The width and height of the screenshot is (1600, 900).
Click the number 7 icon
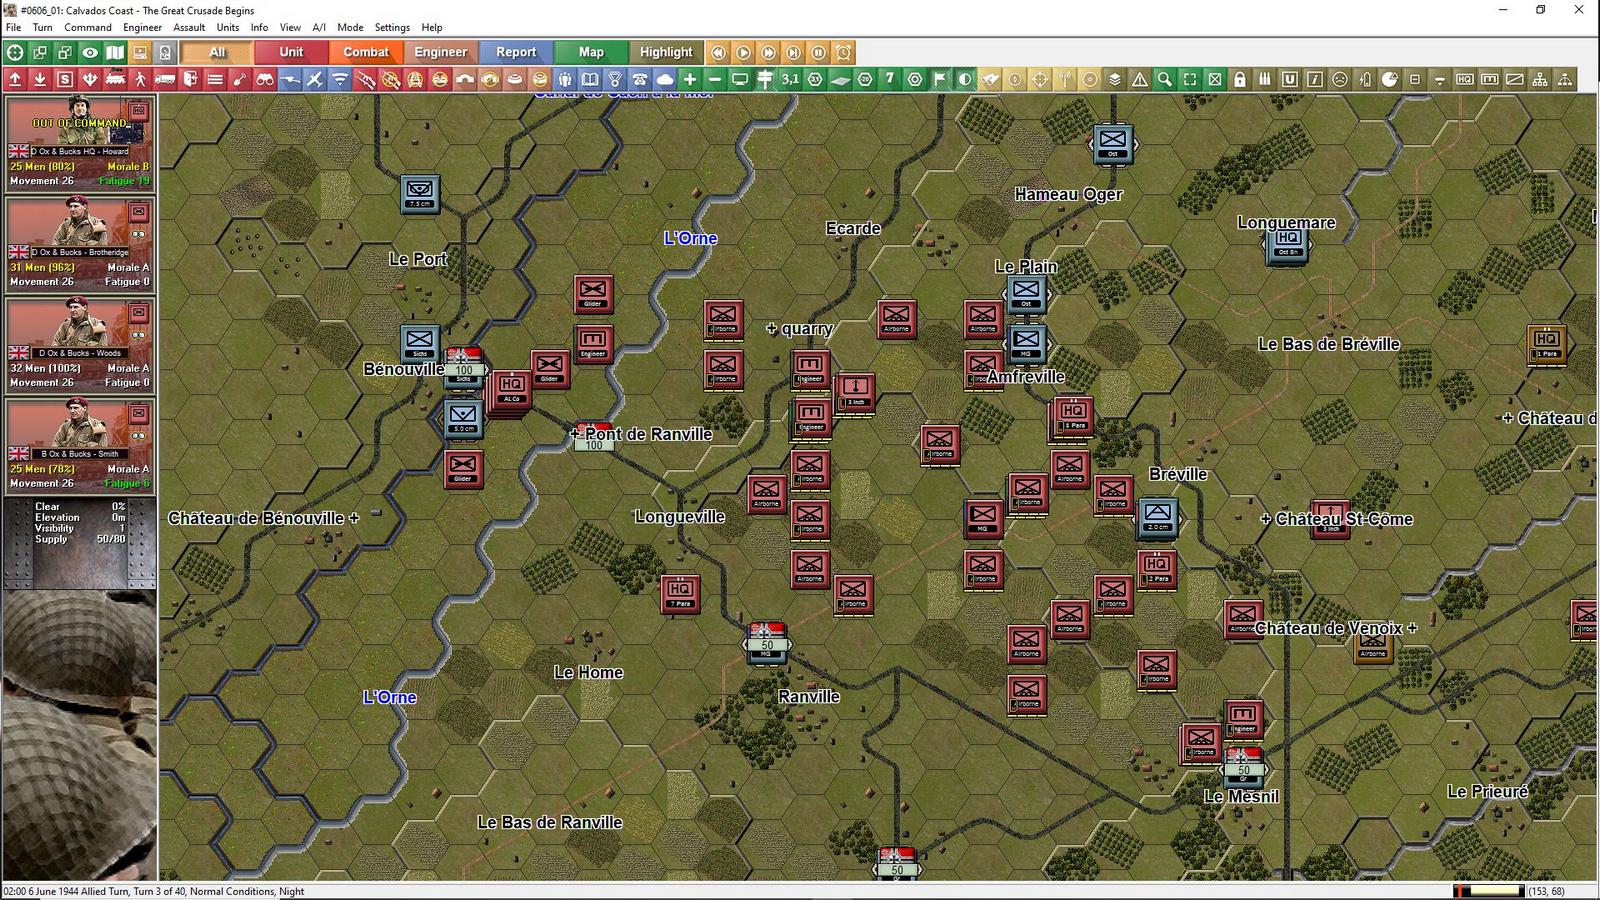click(890, 79)
